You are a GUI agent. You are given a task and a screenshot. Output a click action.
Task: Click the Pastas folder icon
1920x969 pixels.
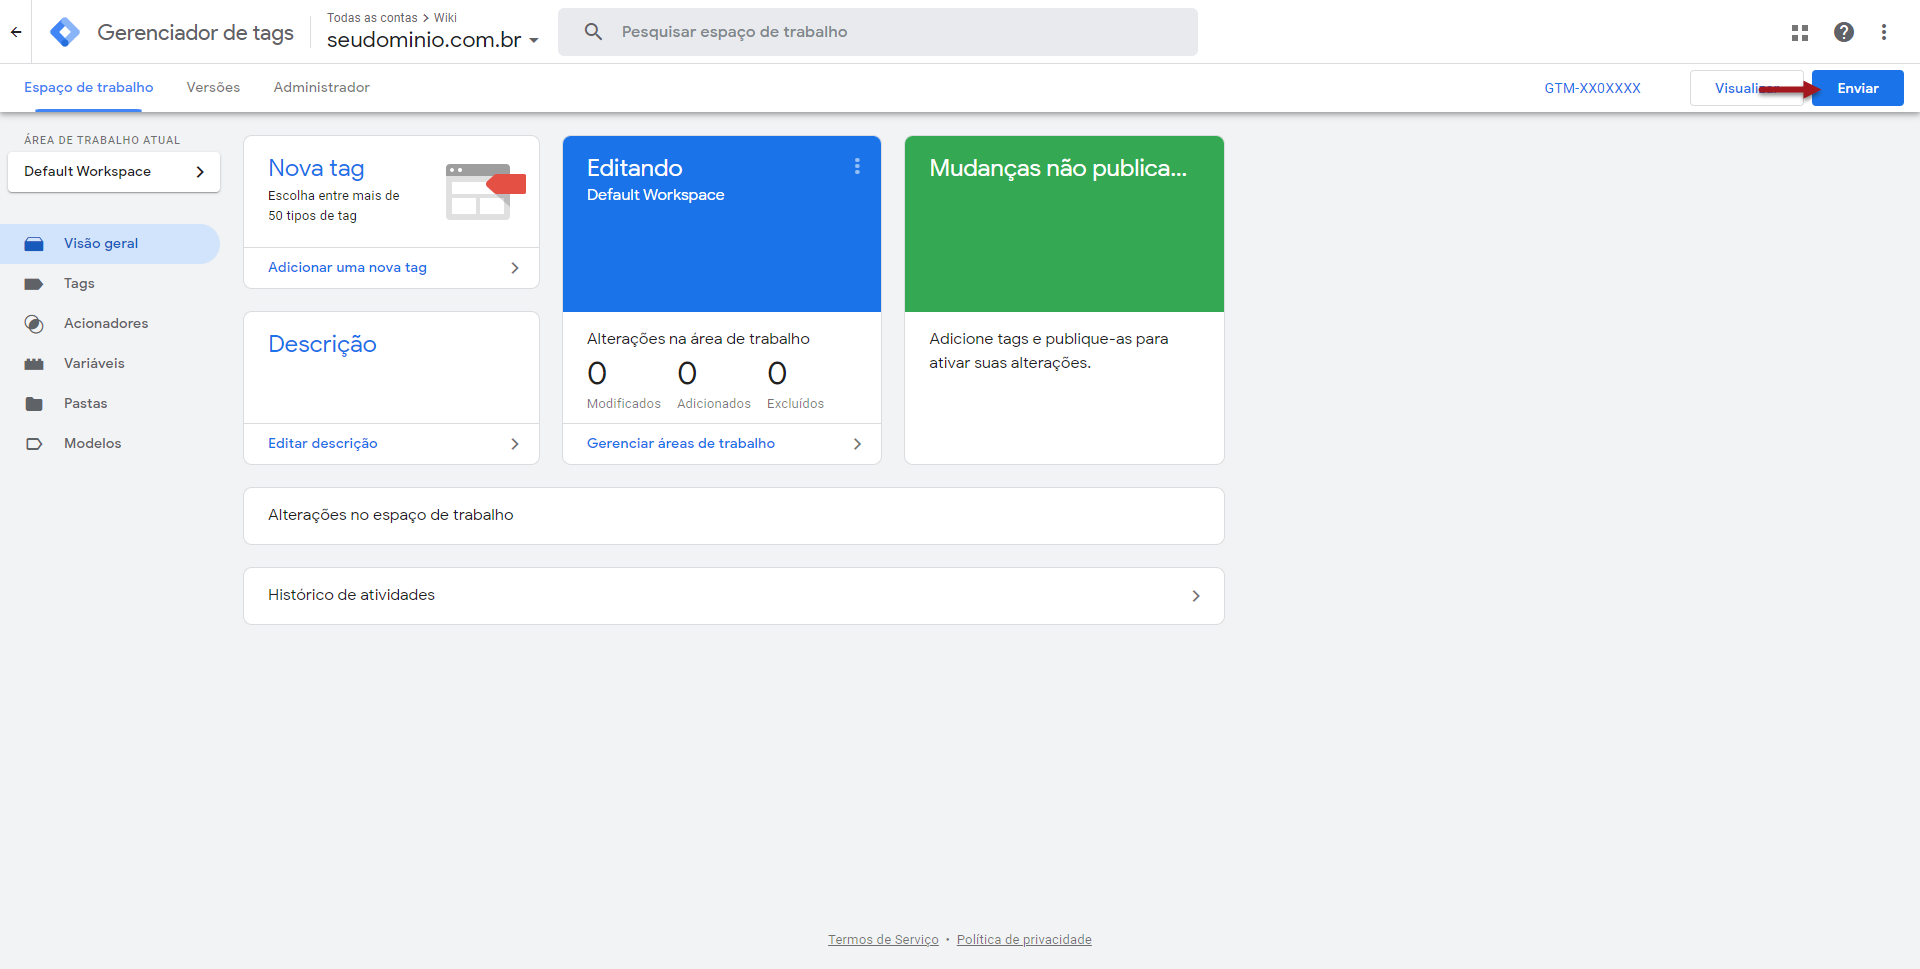click(34, 404)
